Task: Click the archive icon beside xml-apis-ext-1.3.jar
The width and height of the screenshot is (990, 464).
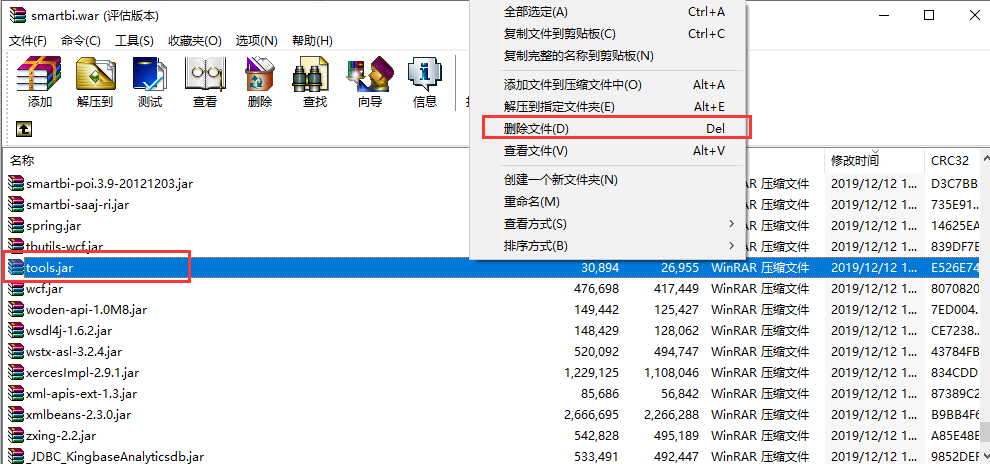Action: click(x=15, y=393)
